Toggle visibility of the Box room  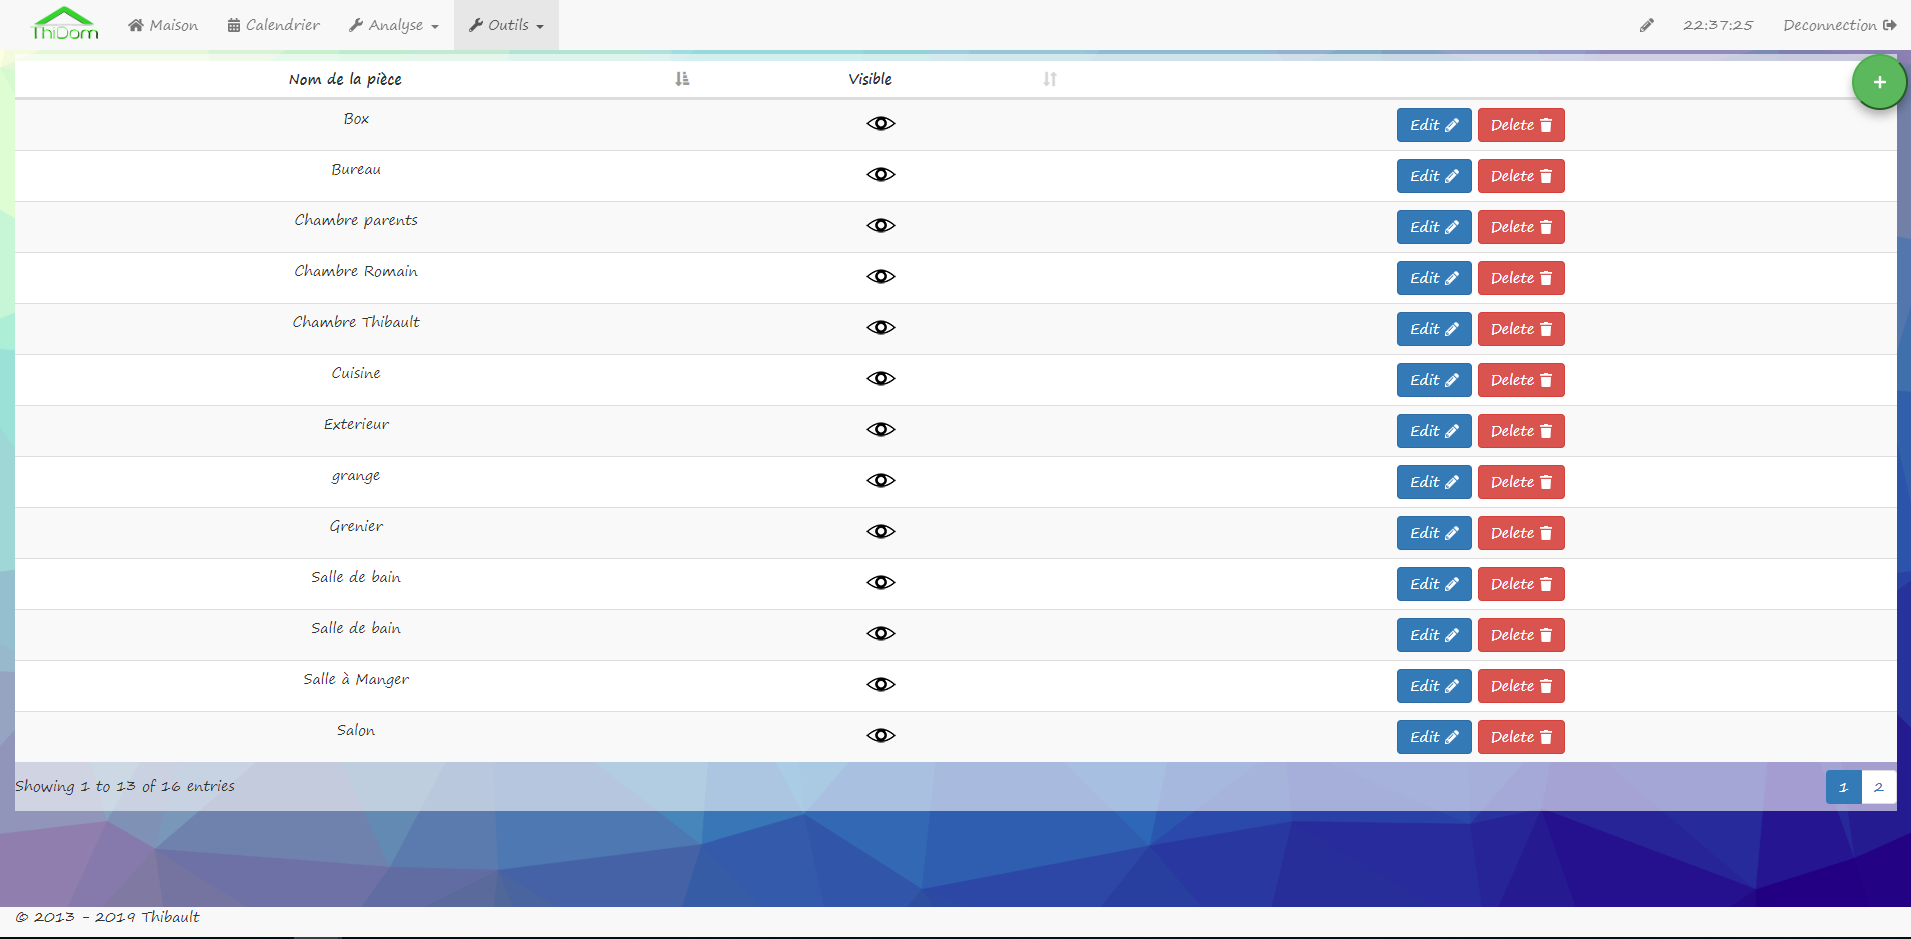click(881, 123)
